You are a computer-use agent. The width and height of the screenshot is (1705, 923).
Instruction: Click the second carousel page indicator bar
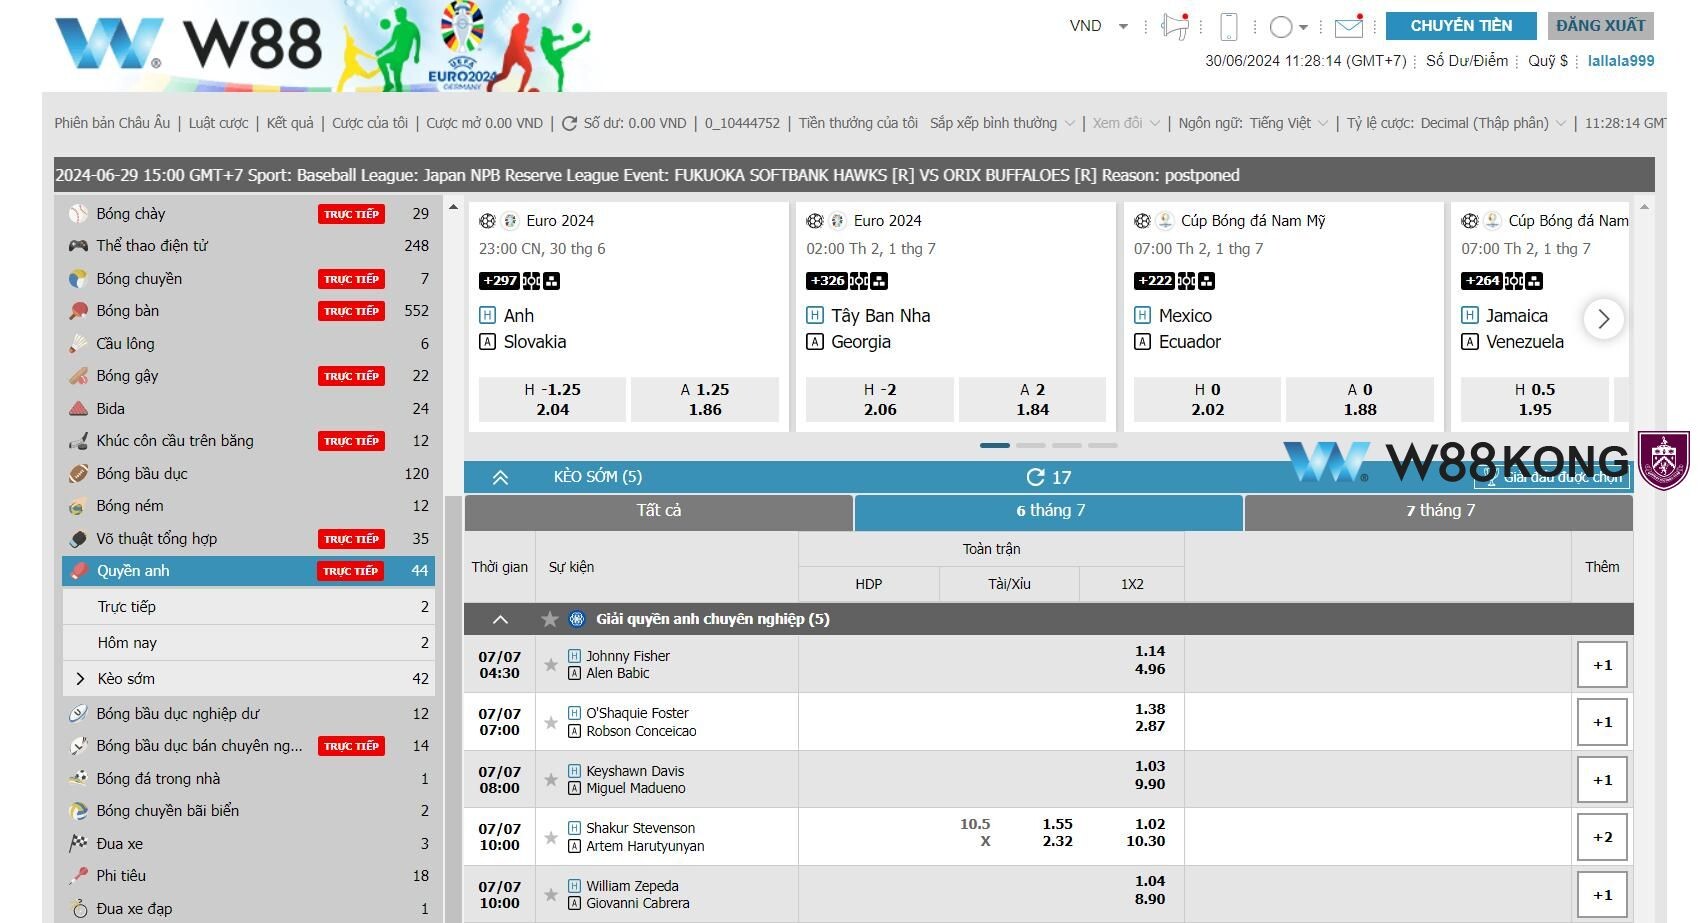pyautogui.click(x=1030, y=445)
